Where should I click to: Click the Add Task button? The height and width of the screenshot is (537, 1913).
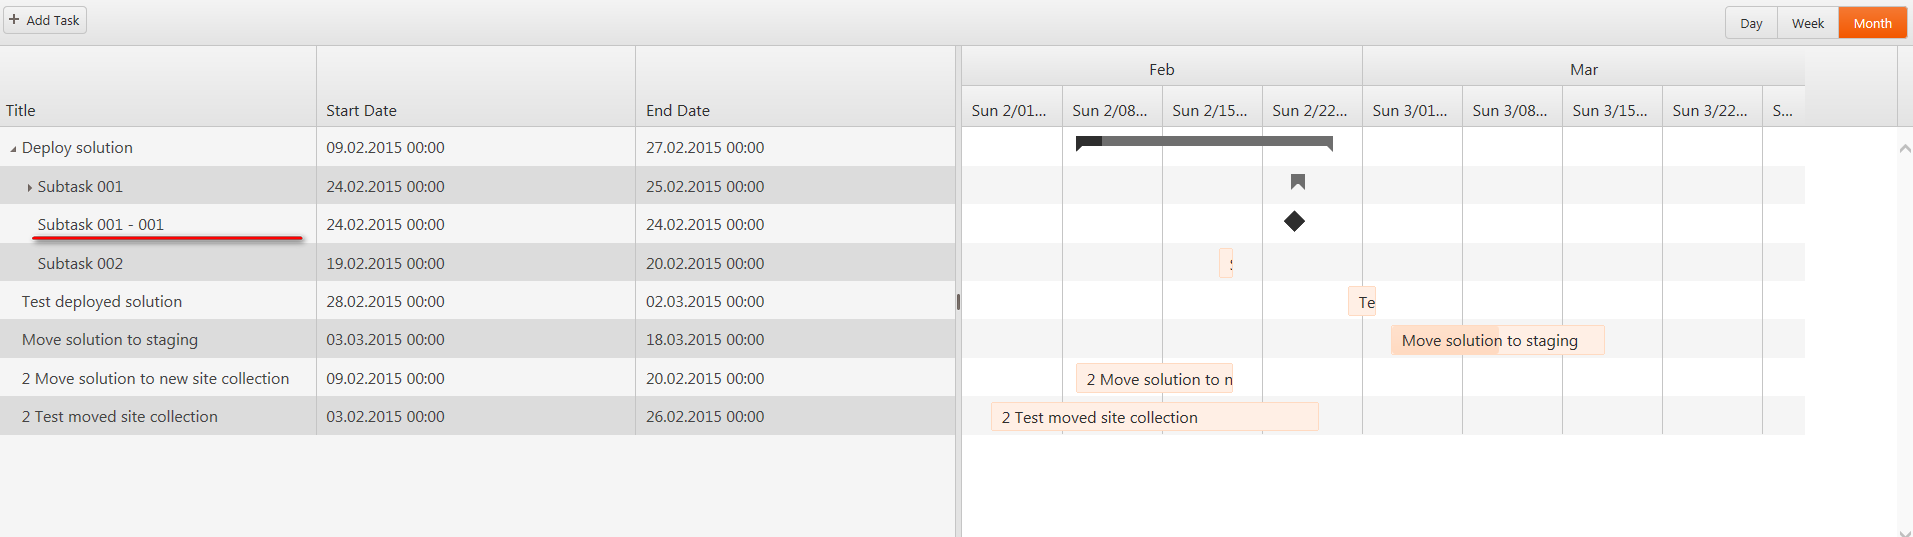point(45,20)
